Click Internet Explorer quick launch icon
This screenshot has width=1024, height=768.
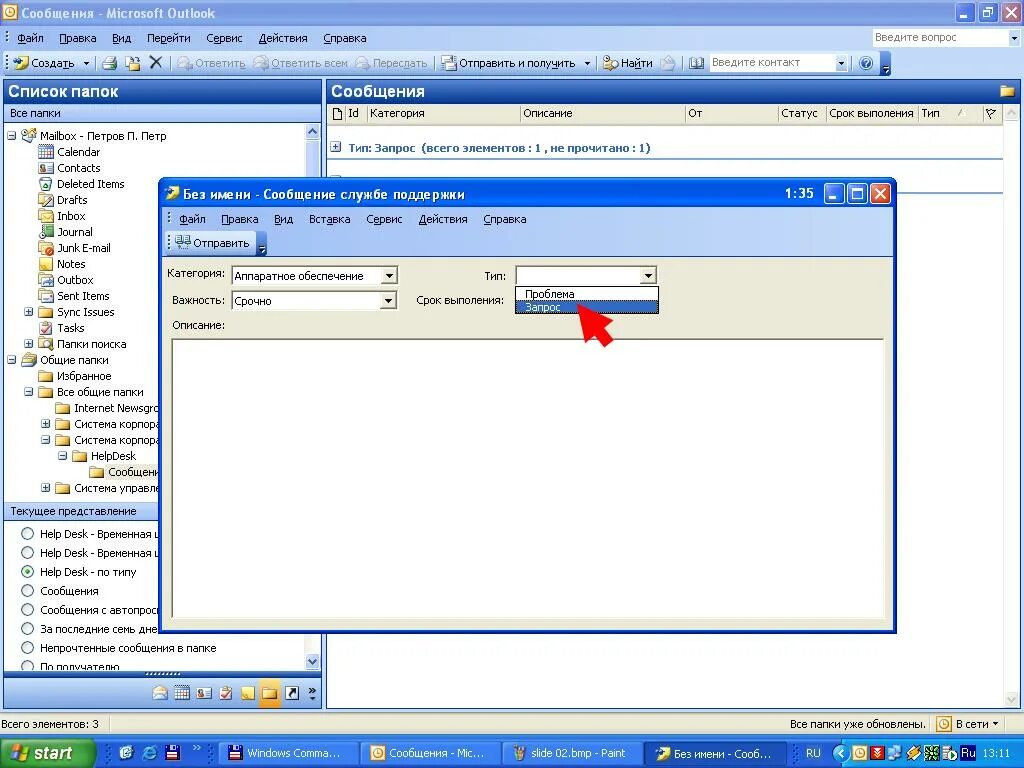click(x=150, y=753)
